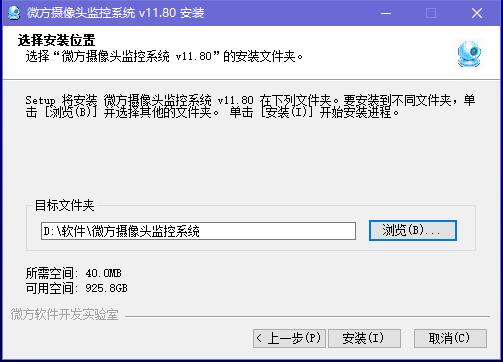503x362 pixels.
Task: Click the window title 微方摄像头监控系统 v11.80 安装
Action: [116, 13]
